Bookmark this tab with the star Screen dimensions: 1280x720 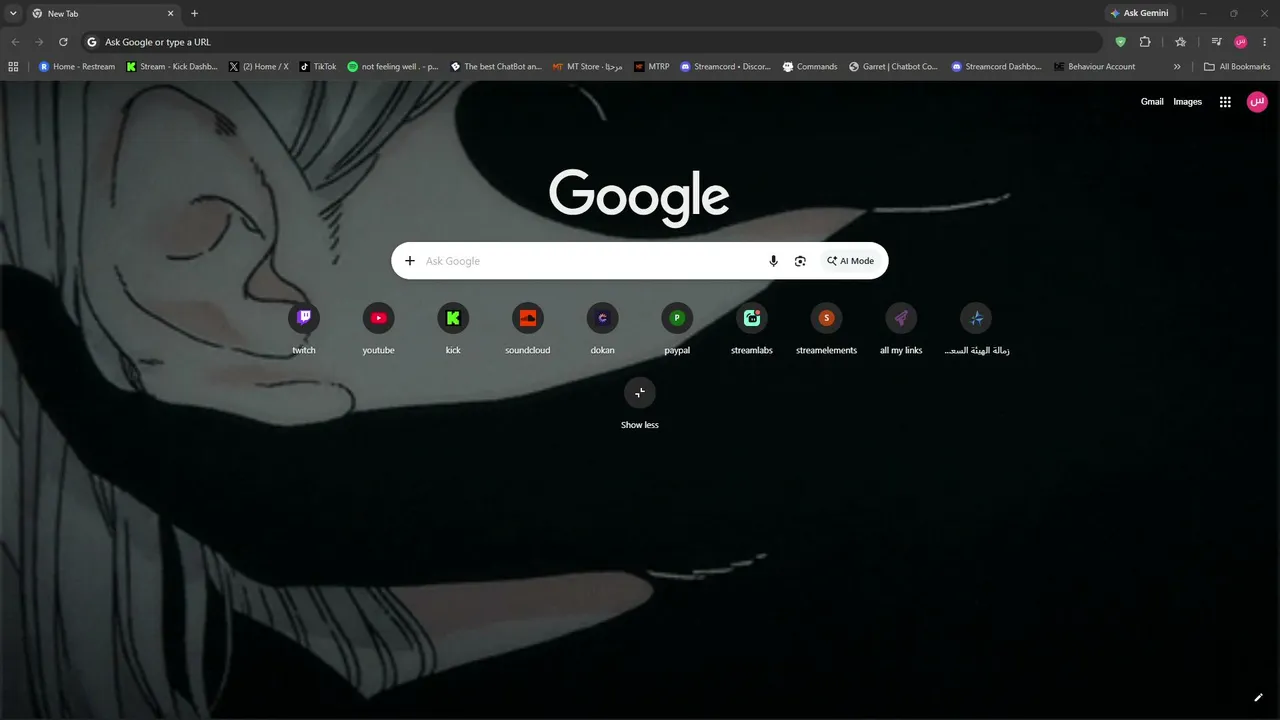[x=1181, y=42]
